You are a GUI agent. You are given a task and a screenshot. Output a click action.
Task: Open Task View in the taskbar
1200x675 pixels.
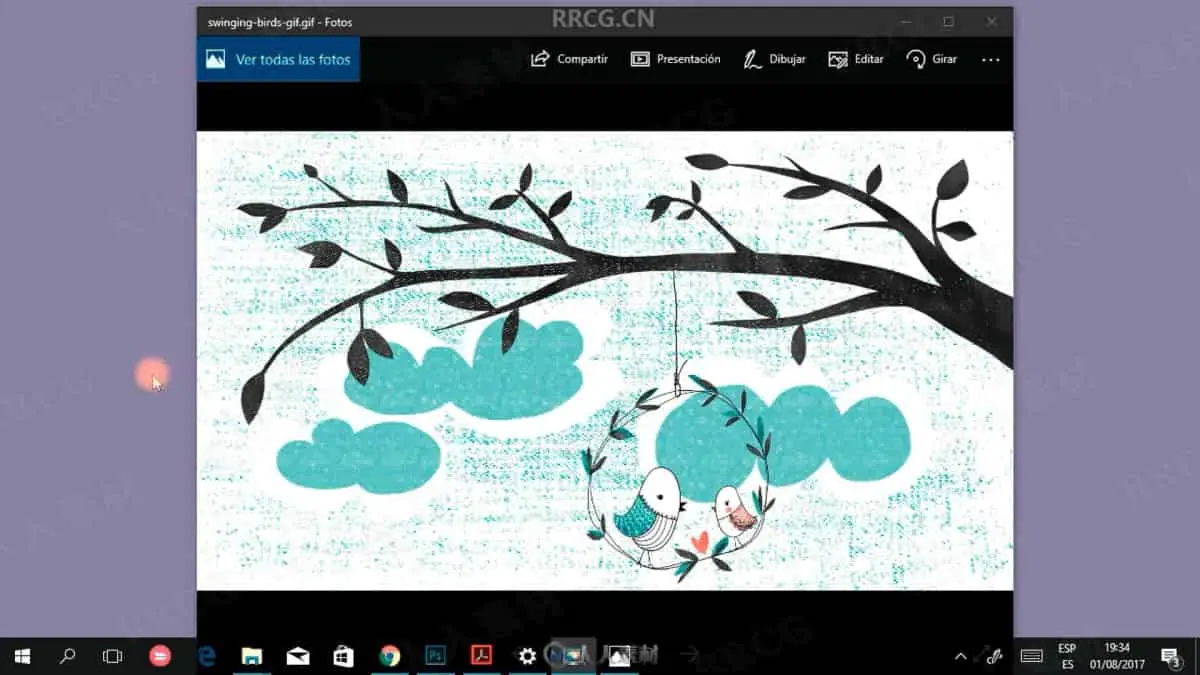113,656
